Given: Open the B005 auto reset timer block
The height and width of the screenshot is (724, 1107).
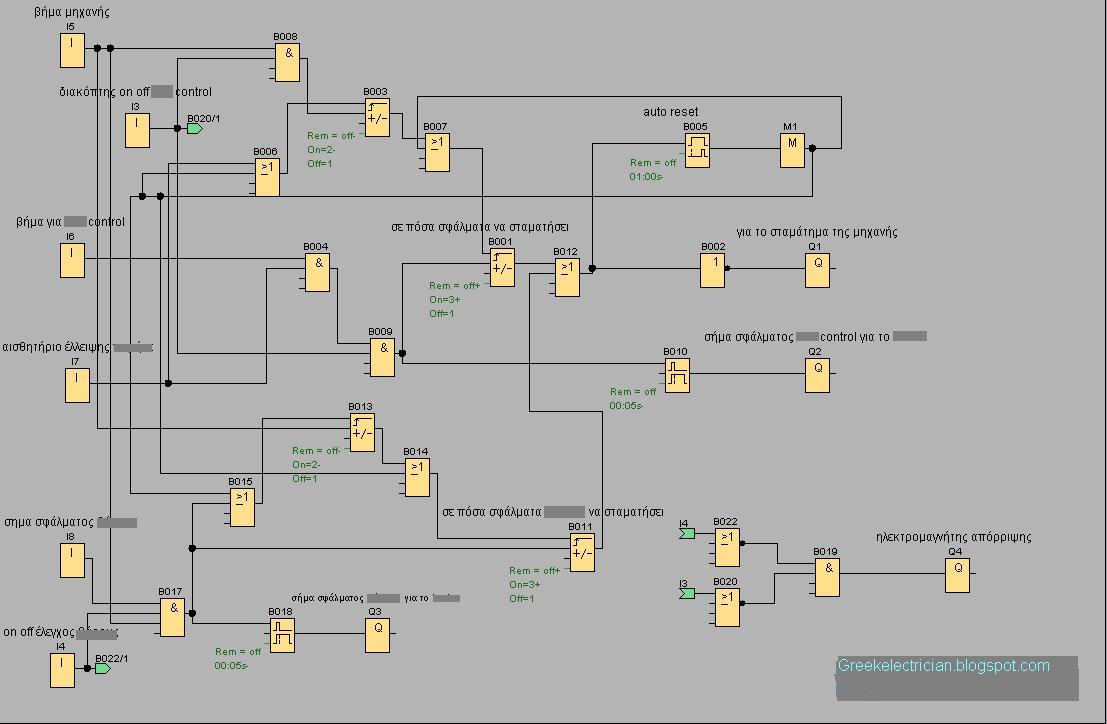Looking at the screenshot, I should pos(697,151).
